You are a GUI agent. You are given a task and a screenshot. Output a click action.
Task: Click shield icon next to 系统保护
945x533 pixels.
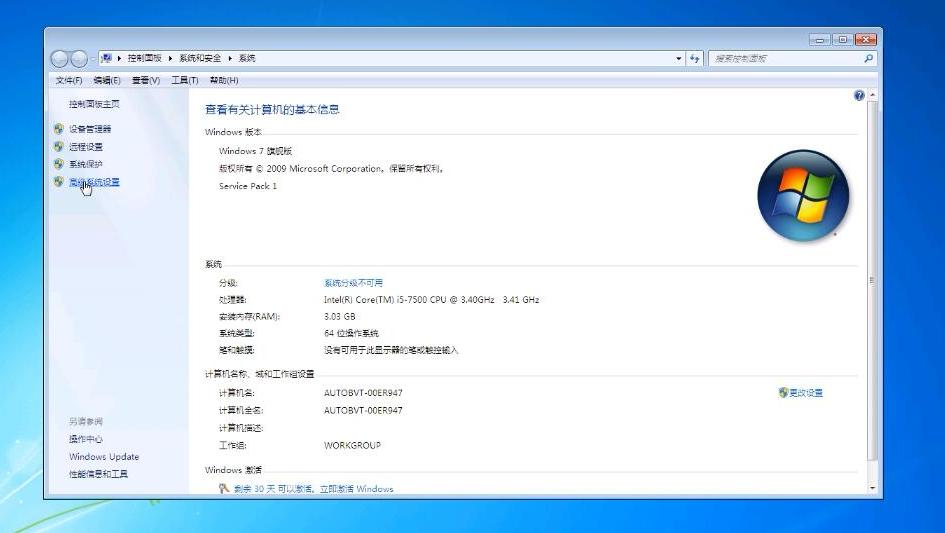click(x=58, y=164)
